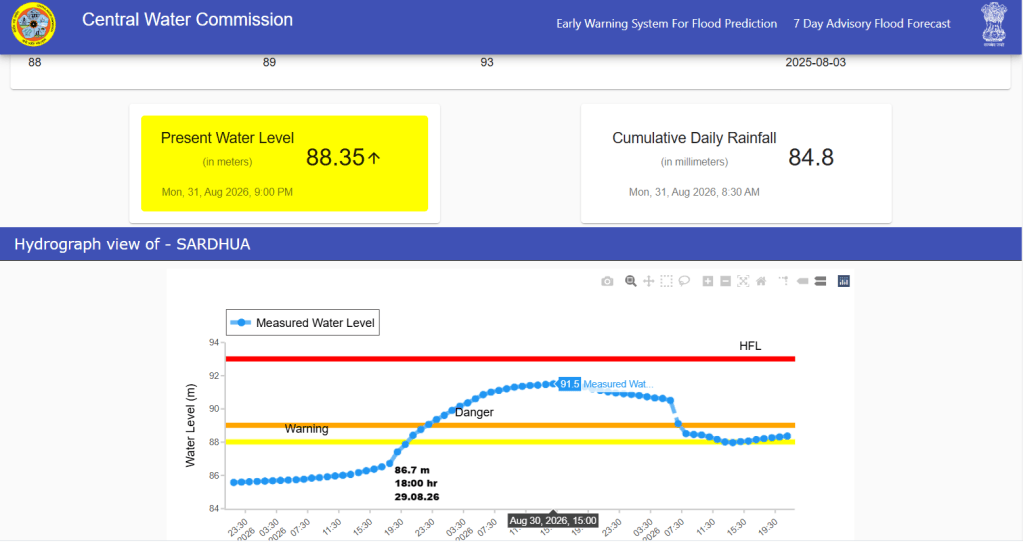The height and width of the screenshot is (545, 1023).
Task: Click the 91.5 data point on hydrograph
Action: pos(555,384)
